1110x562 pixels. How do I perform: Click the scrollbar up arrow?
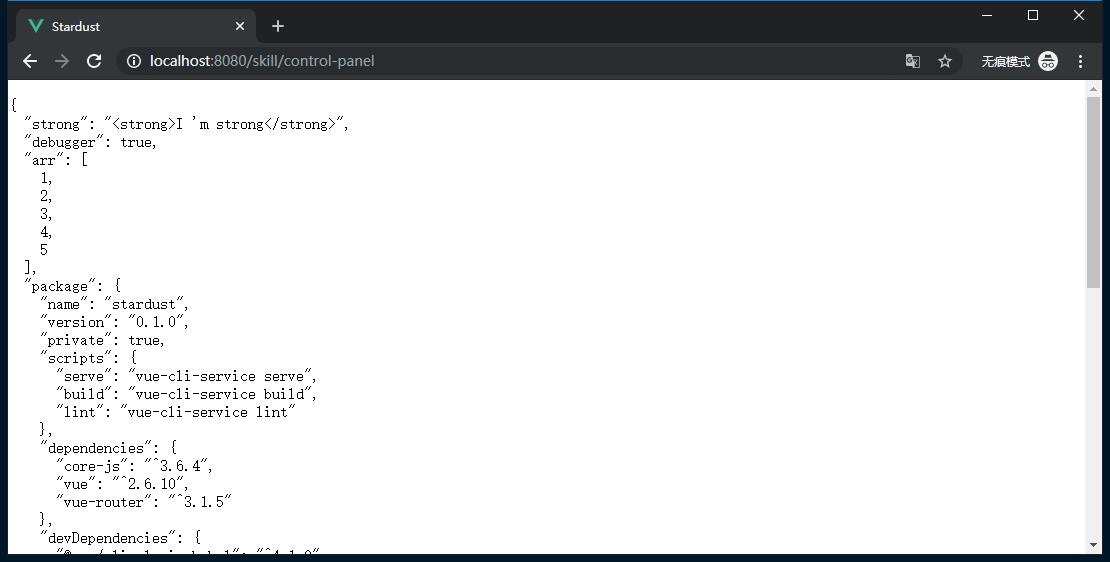pyautogui.click(x=1093, y=90)
